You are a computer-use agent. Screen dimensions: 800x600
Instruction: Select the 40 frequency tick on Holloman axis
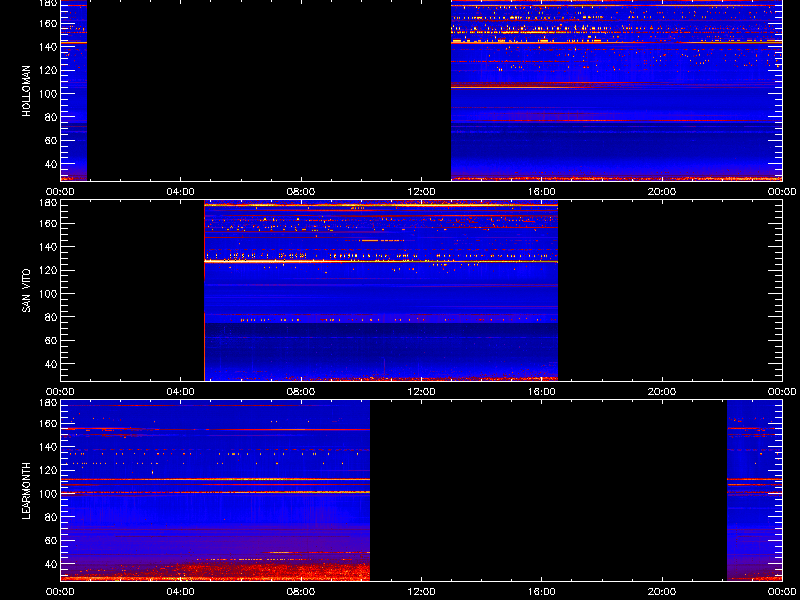(x=53, y=164)
